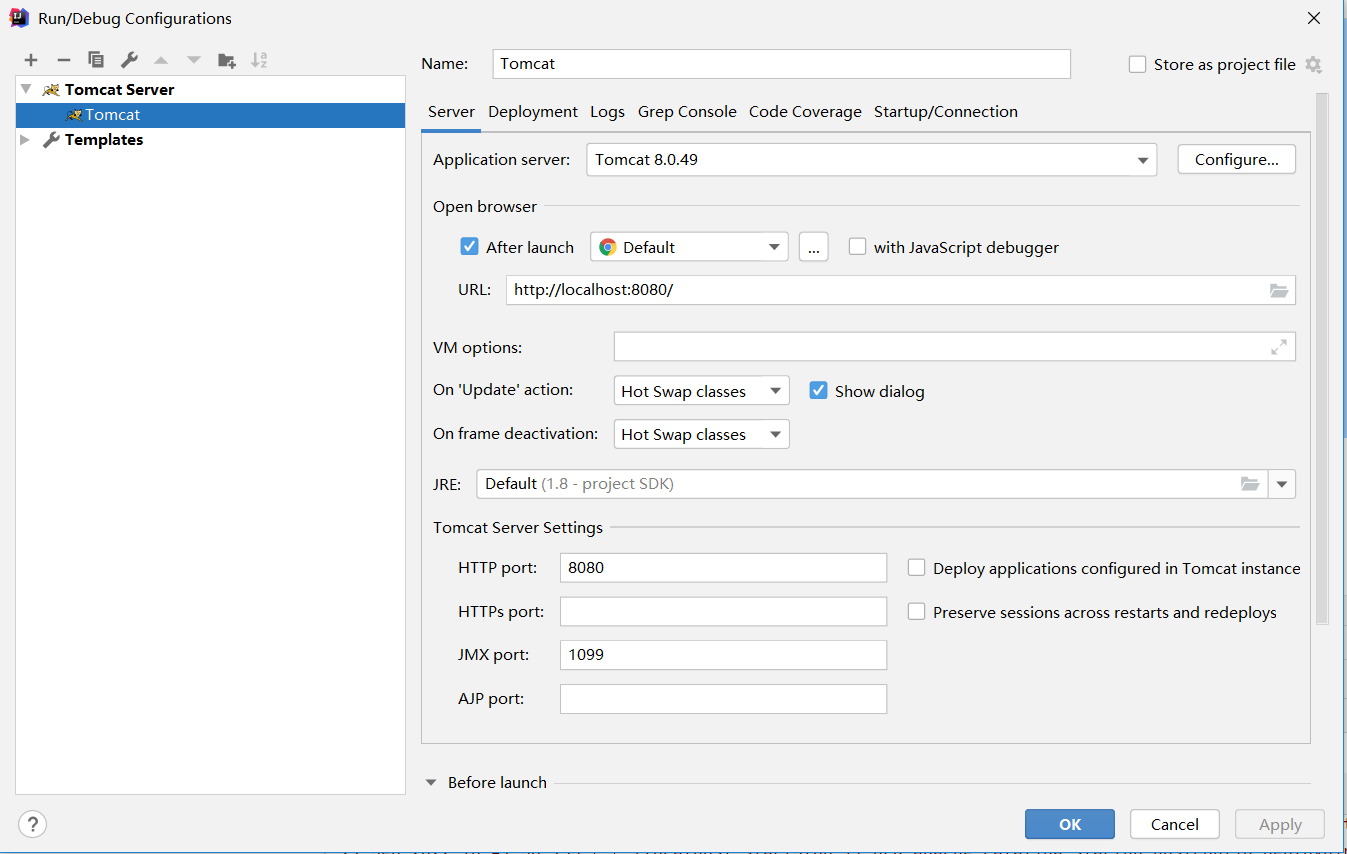This screenshot has height=854, width=1347.
Task: Click gear icon beside Store as project file
Action: point(1313,64)
